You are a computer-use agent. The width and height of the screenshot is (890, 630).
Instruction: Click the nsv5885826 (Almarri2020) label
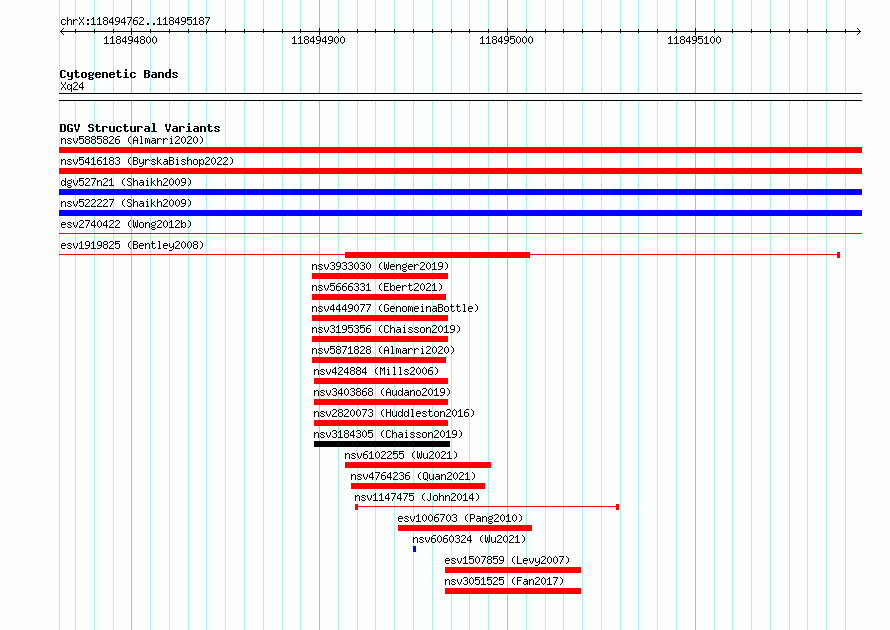(x=132, y=140)
